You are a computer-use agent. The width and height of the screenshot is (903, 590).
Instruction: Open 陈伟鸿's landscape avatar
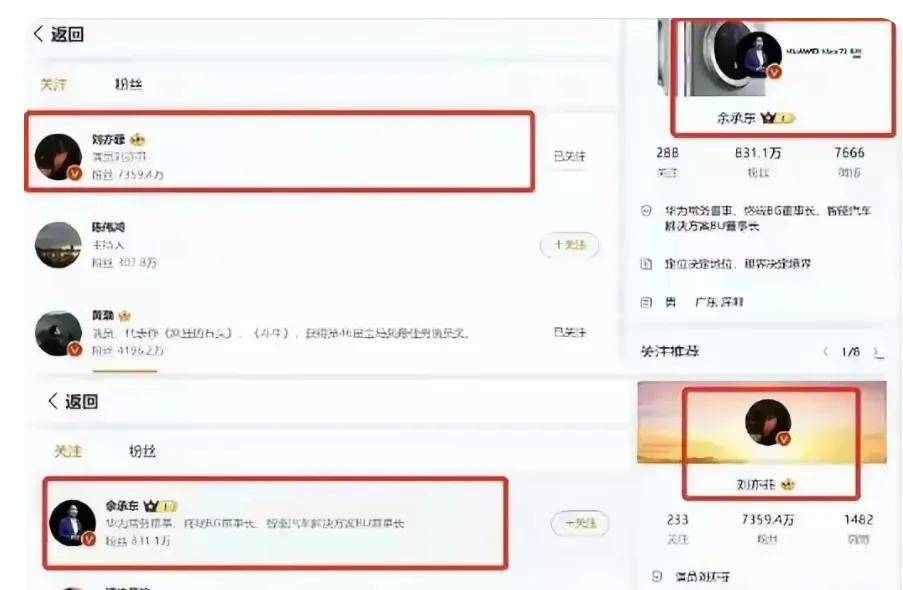pos(58,245)
